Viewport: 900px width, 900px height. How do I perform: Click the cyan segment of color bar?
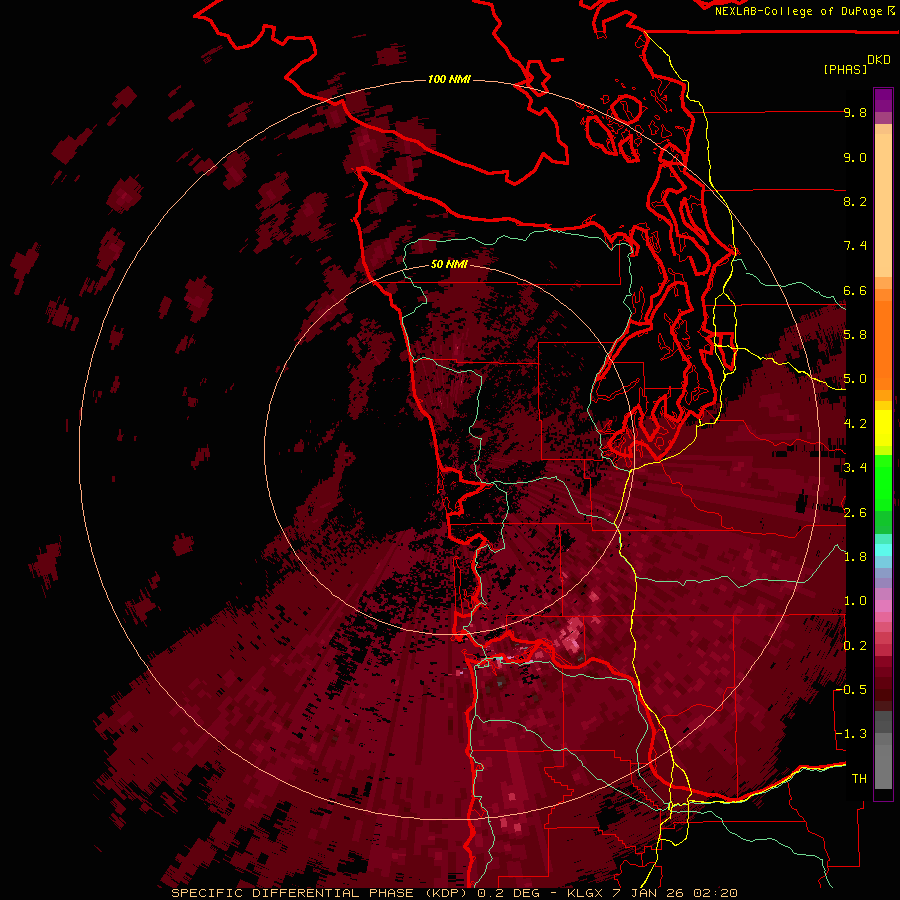click(x=883, y=549)
